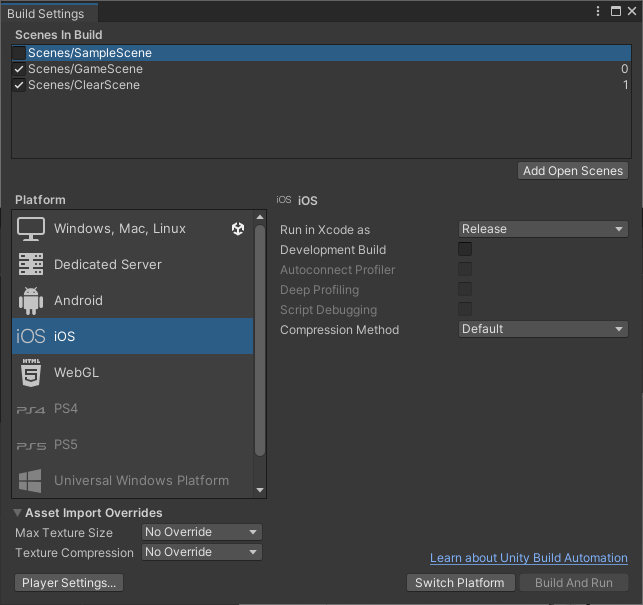Maximize the Build Settings window
Screen dimensions: 643x605
point(616,11)
